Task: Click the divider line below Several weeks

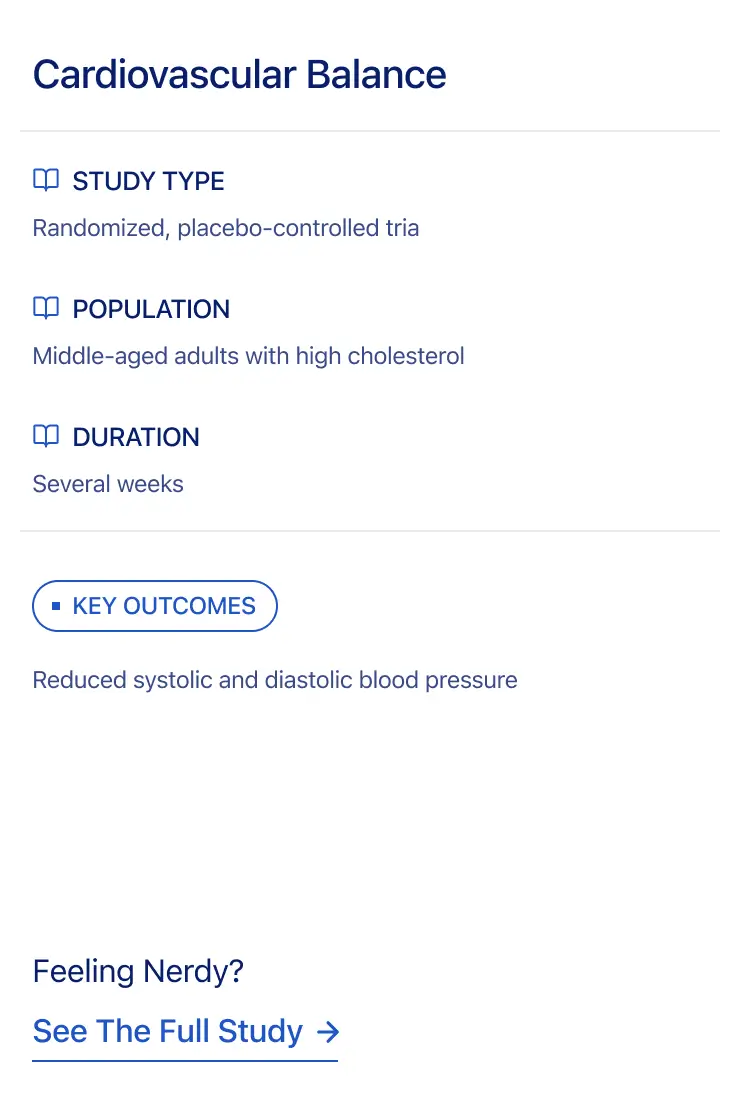Action: [370, 531]
